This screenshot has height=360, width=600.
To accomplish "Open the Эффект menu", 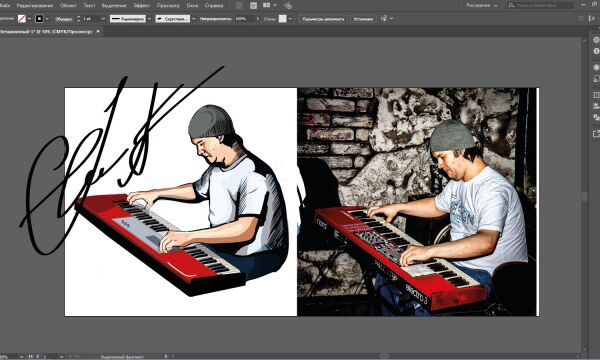I will click(x=142, y=5).
